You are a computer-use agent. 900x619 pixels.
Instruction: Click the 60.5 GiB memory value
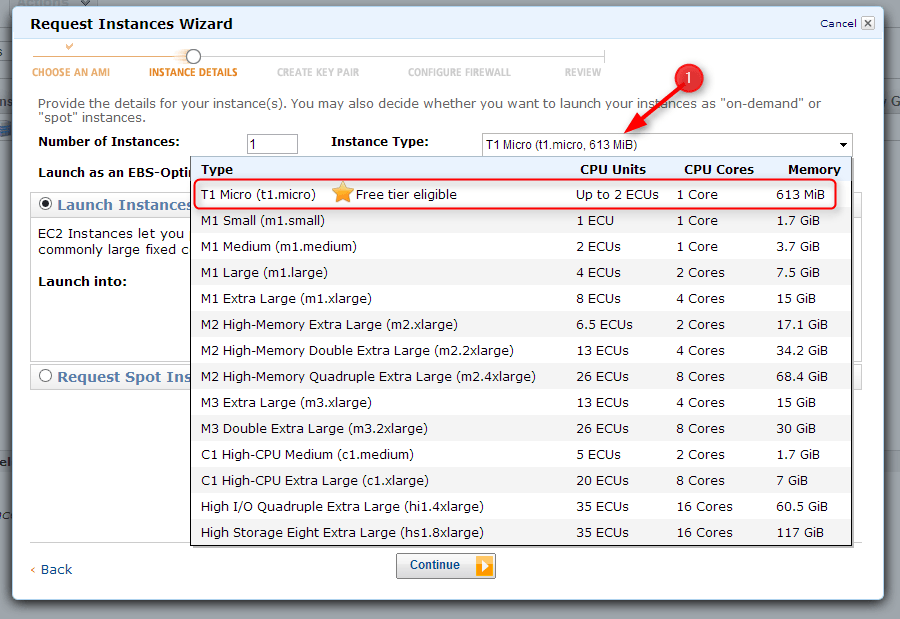click(x=802, y=506)
